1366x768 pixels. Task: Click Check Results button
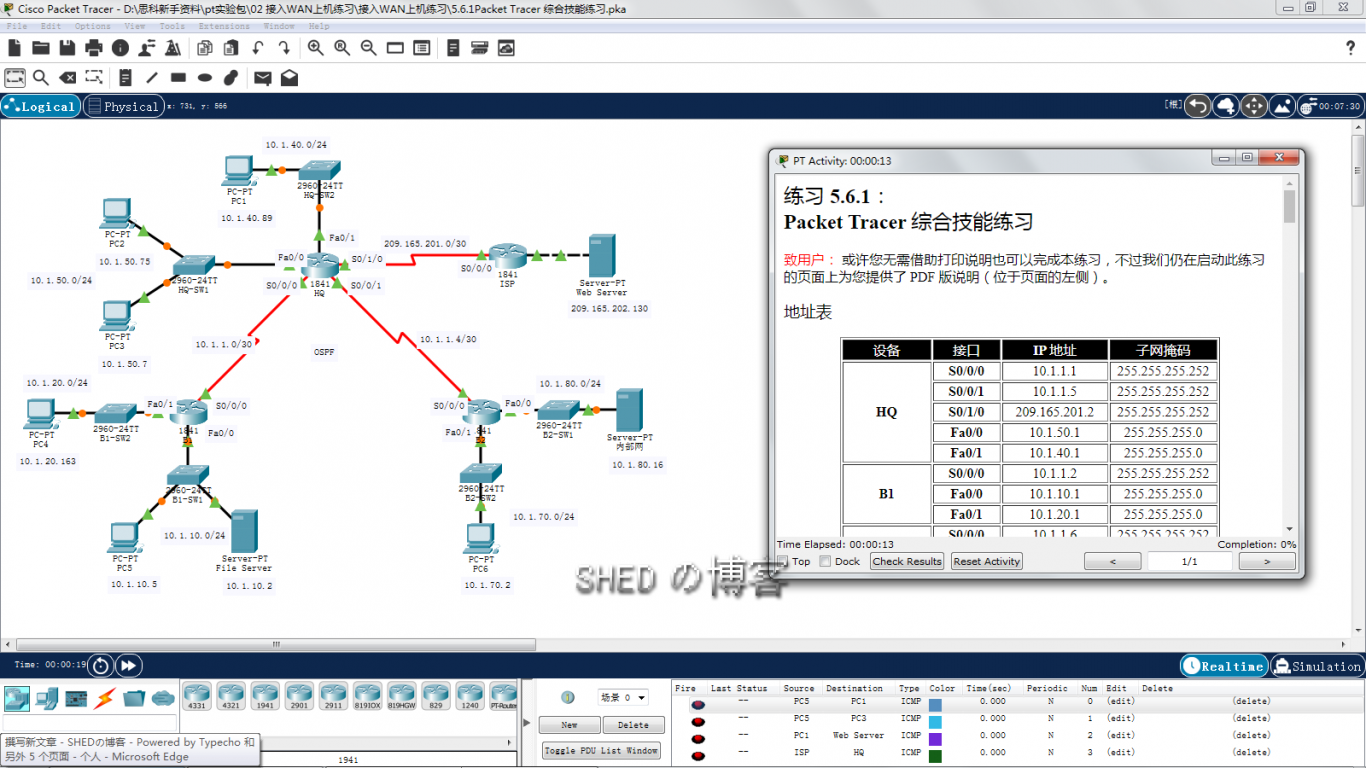coord(907,561)
